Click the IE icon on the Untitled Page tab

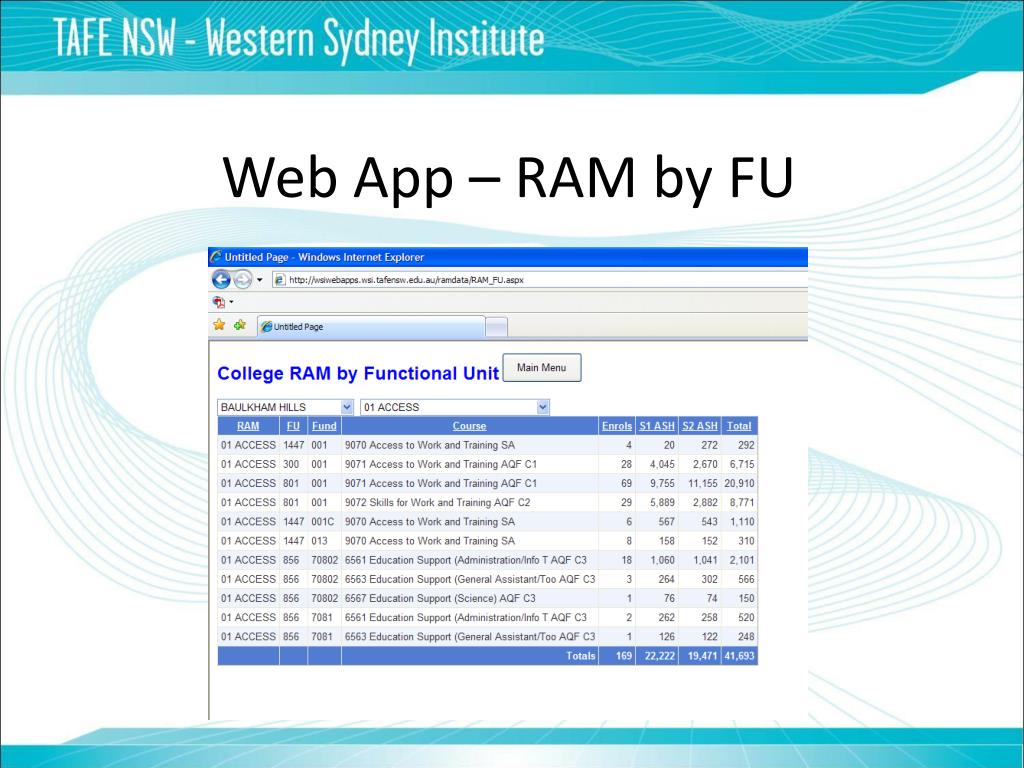(266, 327)
